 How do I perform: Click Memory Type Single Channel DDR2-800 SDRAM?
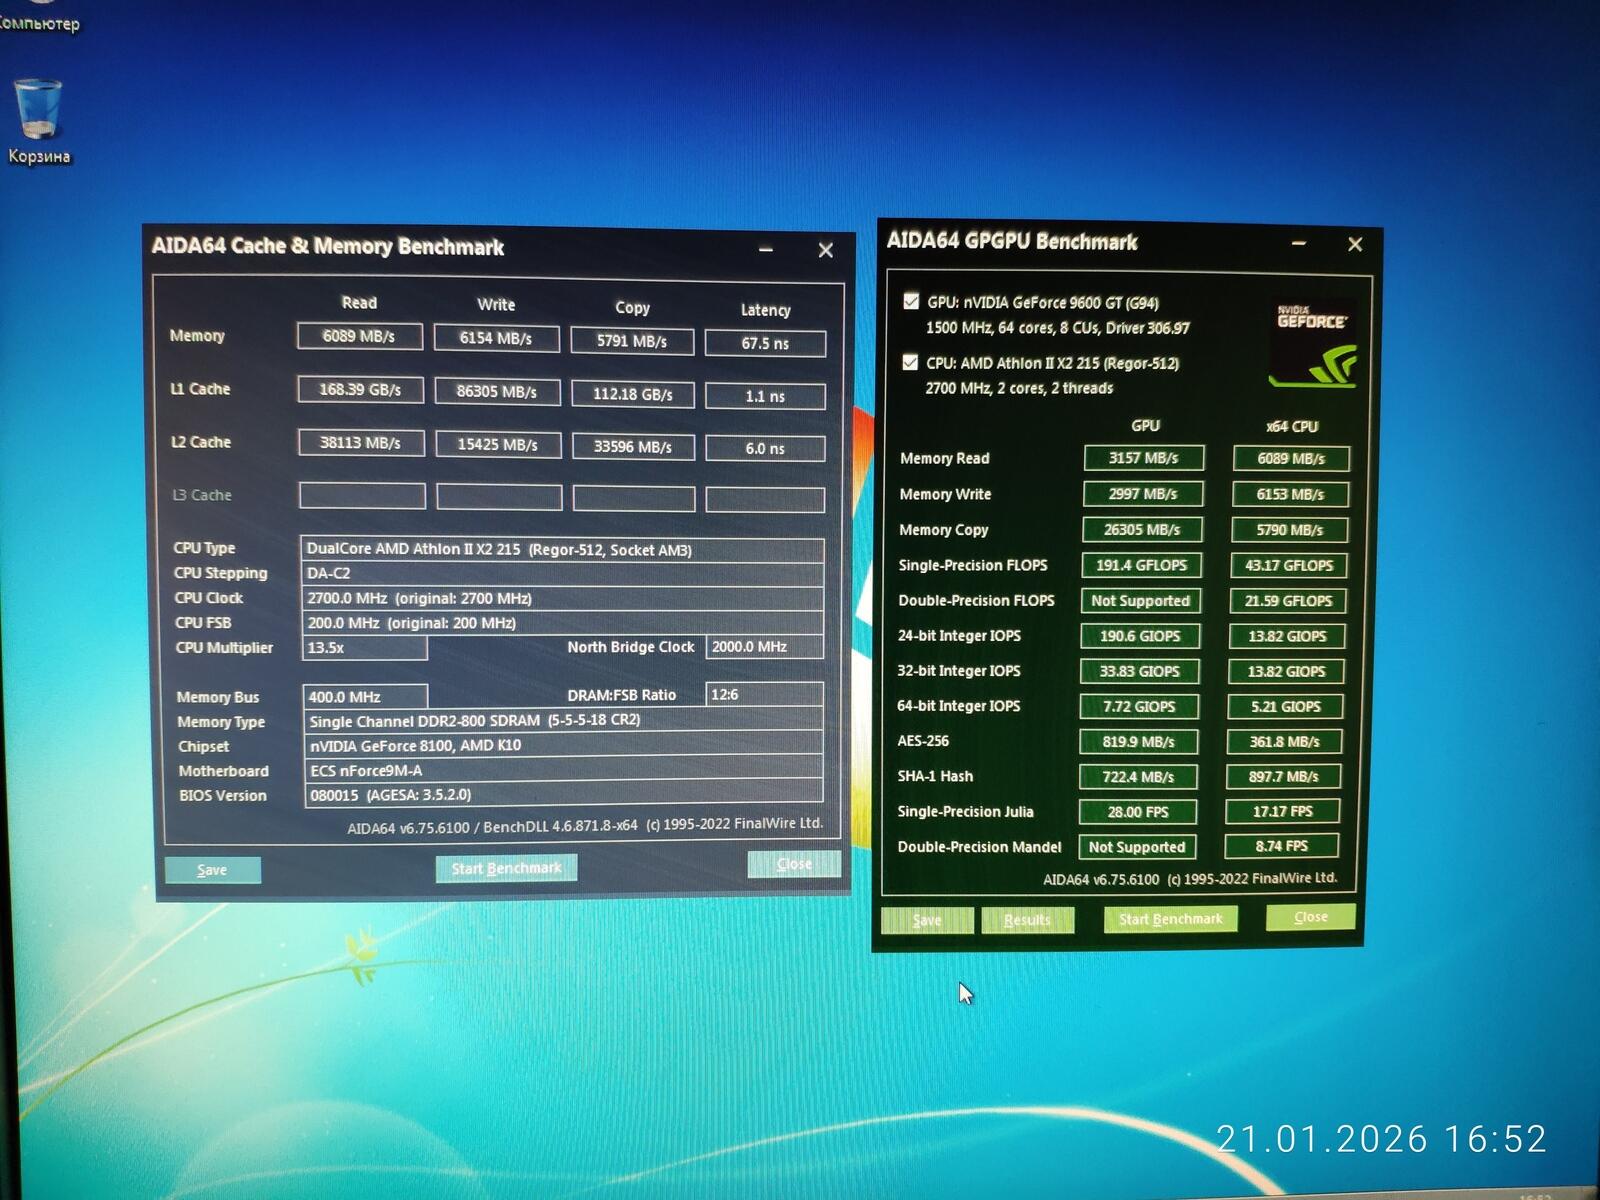[563, 721]
